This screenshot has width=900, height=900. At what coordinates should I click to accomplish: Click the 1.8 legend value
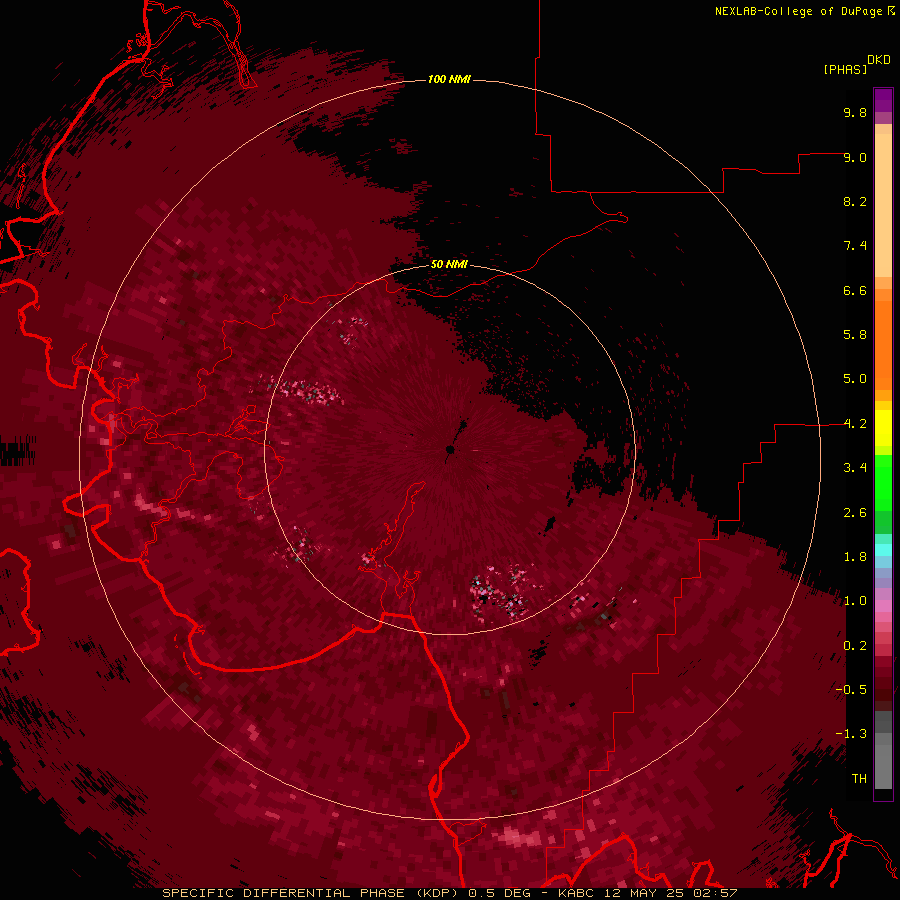pyautogui.click(x=855, y=557)
